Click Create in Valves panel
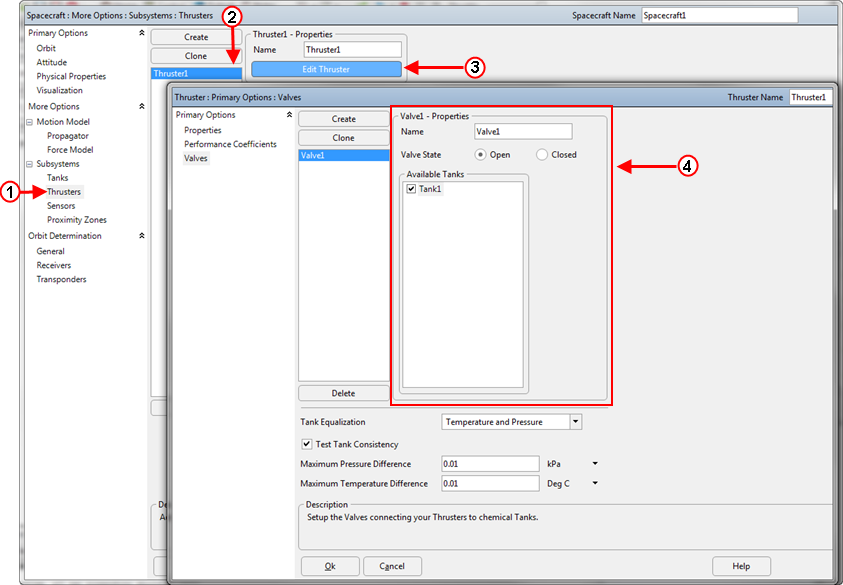Image resolution: width=843 pixels, height=585 pixels. pyautogui.click(x=344, y=119)
